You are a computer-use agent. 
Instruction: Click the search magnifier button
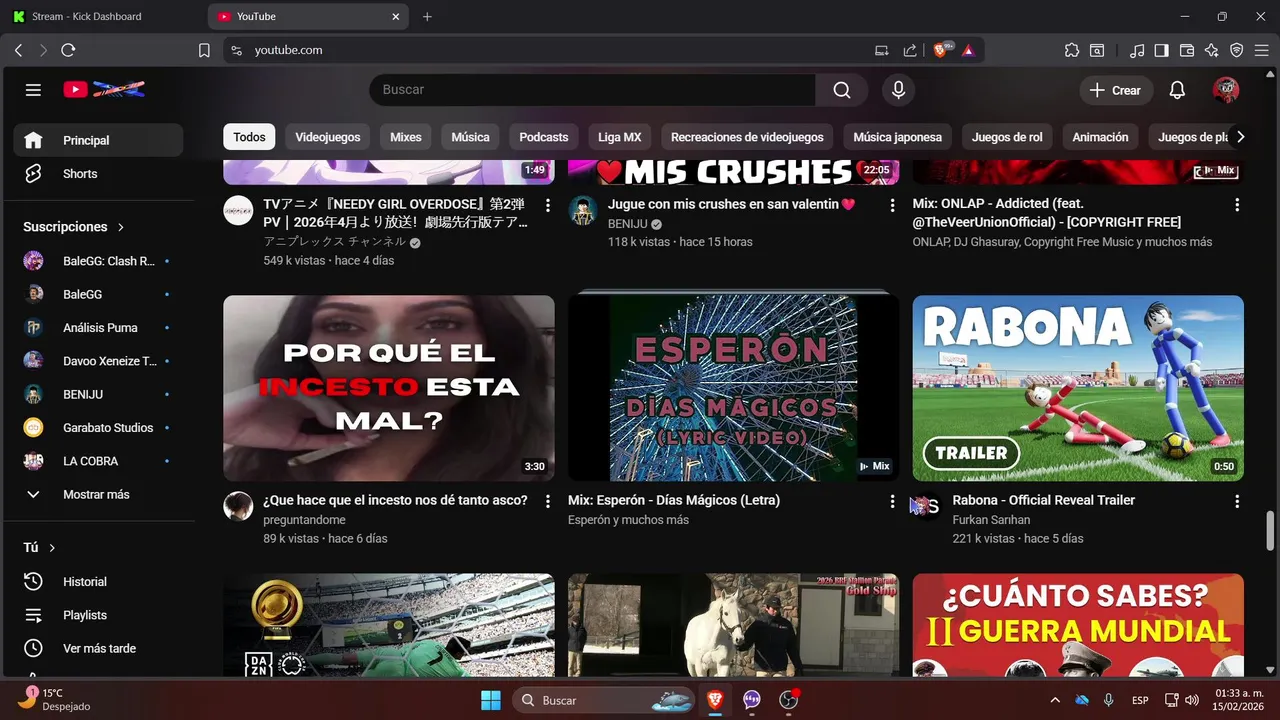click(x=842, y=90)
